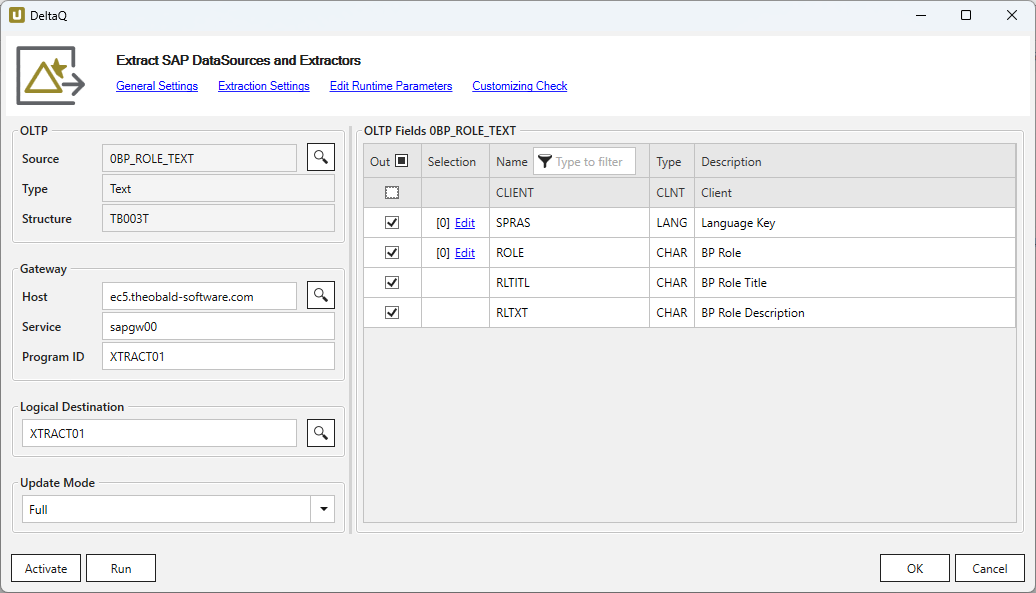Click the magnifier icon beside Gateway Host
Viewport: 1036px width, 593px height.
click(x=320, y=296)
